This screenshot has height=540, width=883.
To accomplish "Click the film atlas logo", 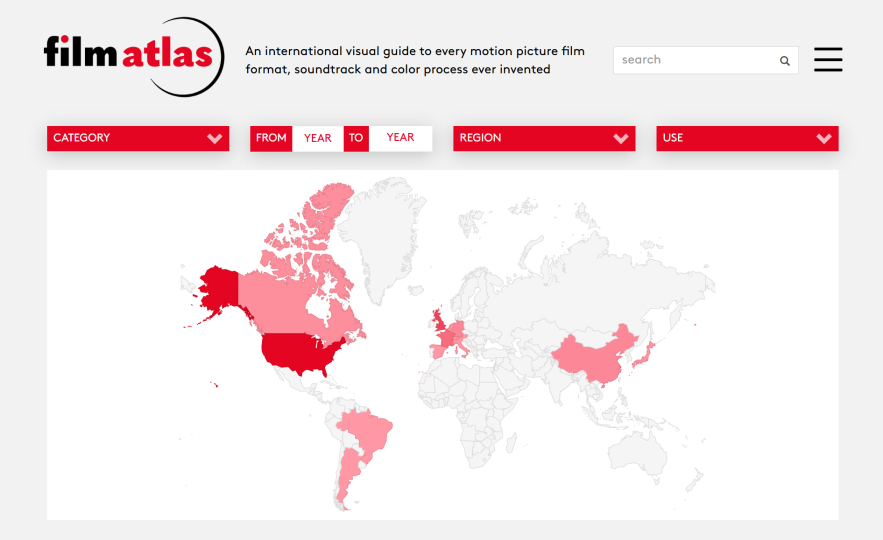I will click(134, 56).
